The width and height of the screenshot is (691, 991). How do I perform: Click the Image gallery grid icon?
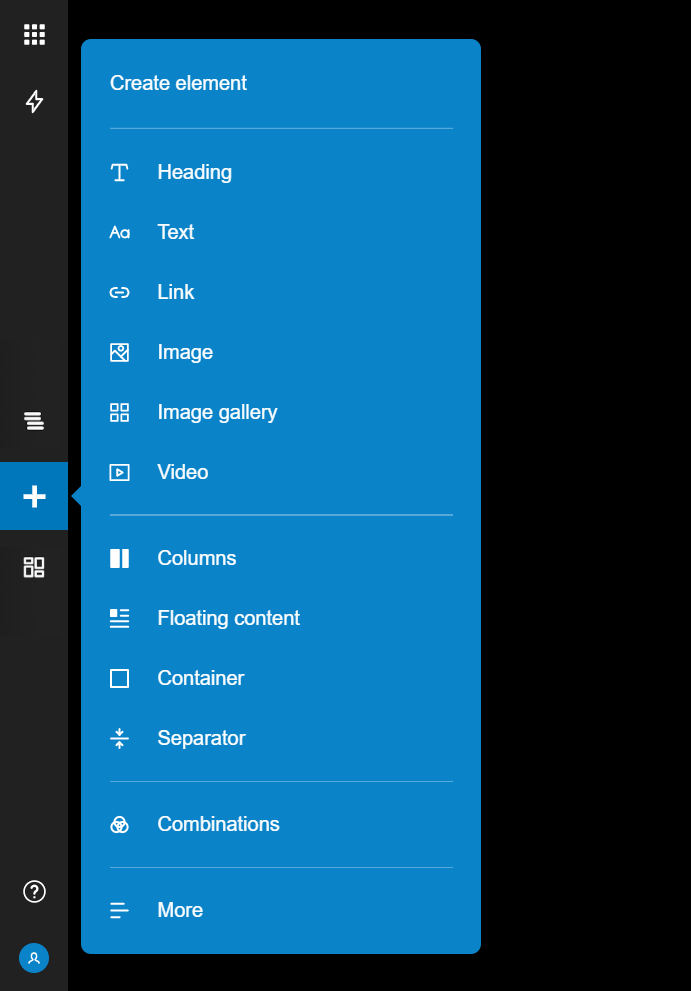pyautogui.click(x=119, y=413)
